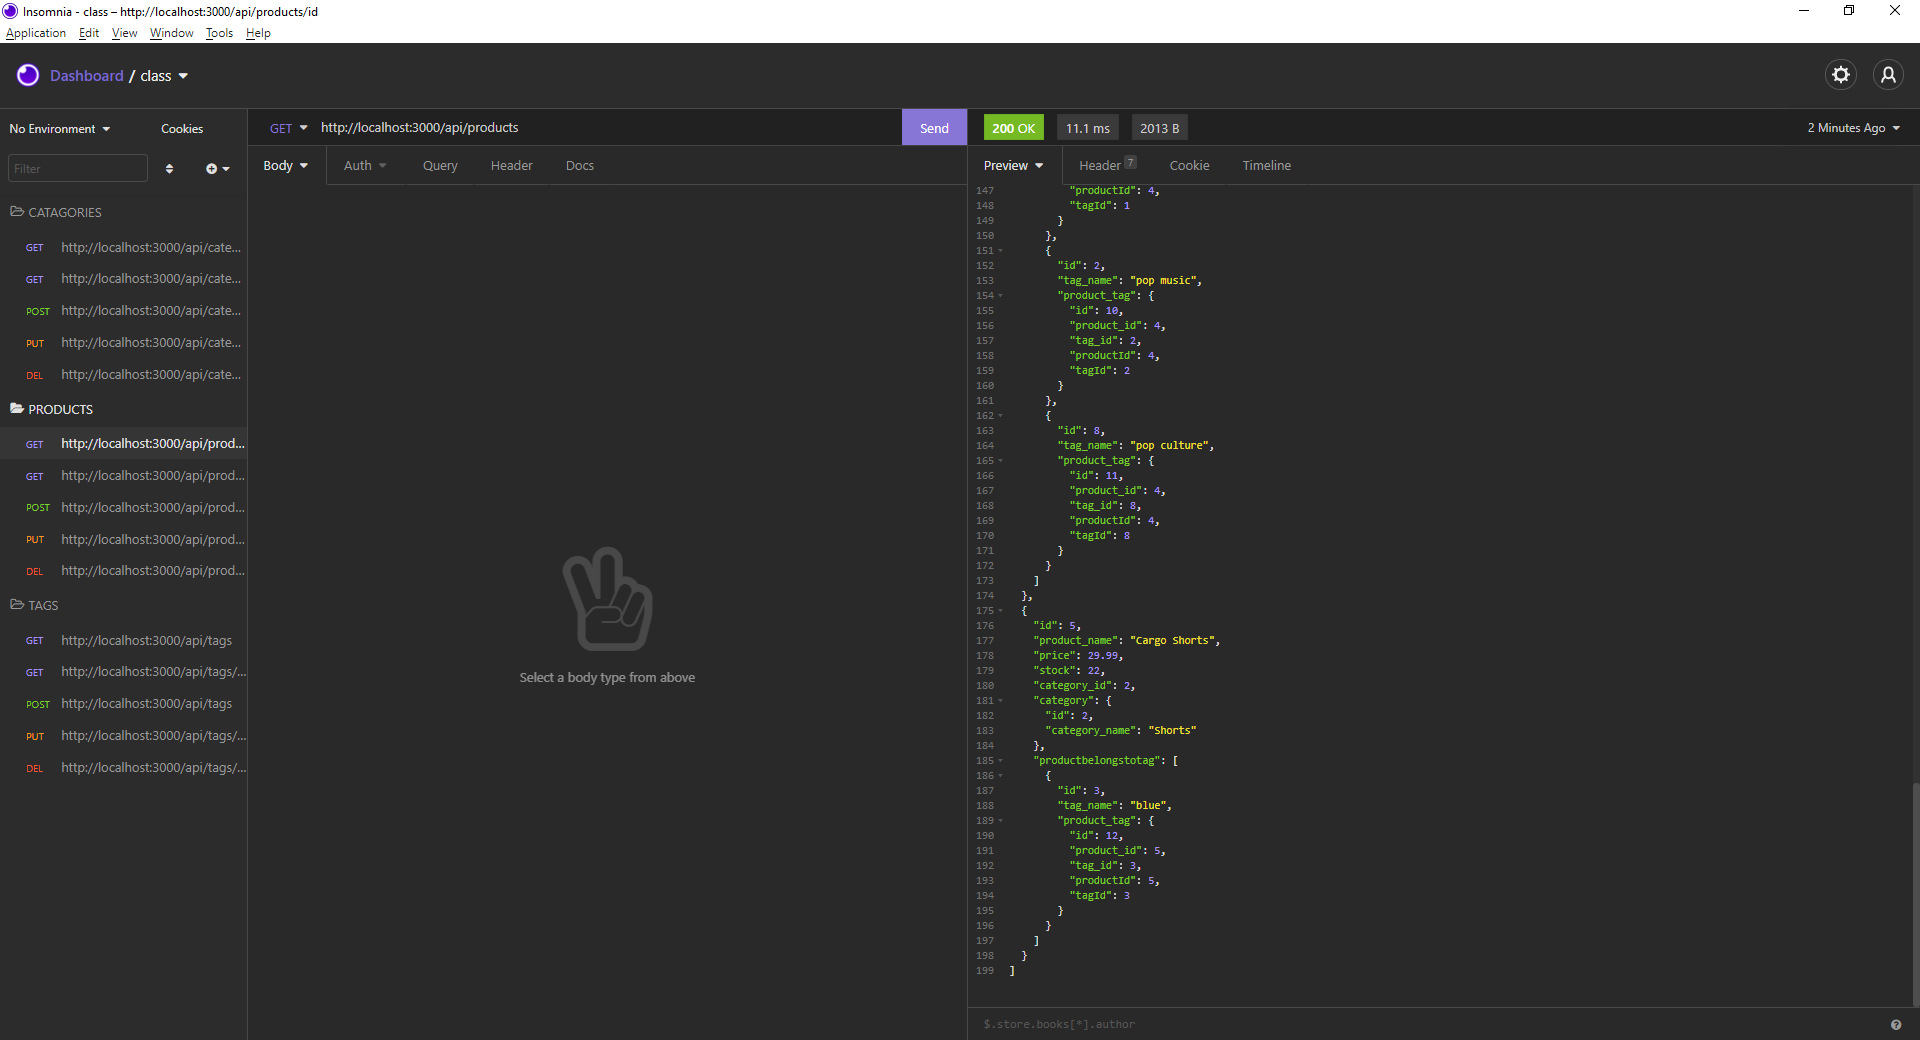Collapse the PRODUCTS folder

pyautogui.click(x=60, y=409)
